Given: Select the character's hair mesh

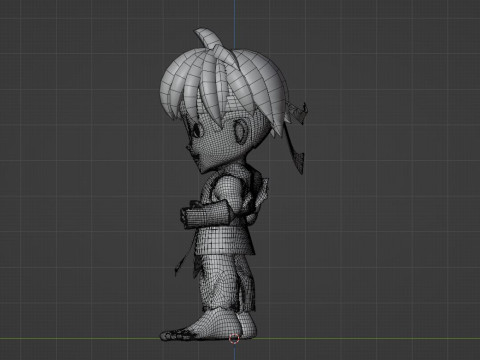Looking at the screenshot, I should click(x=224, y=90).
